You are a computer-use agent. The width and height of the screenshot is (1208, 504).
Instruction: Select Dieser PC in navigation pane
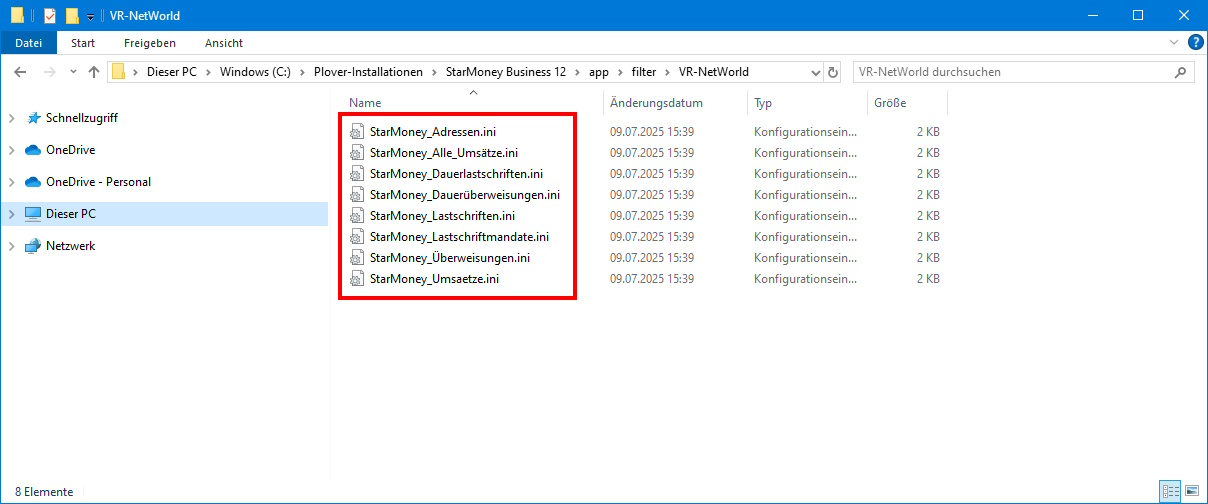pyautogui.click(x=71, y=214)
